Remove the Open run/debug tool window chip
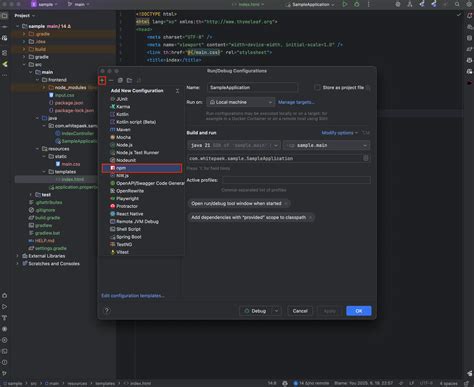Image resolution: width=474 pixels, height=387 pixels. point(286,203)
